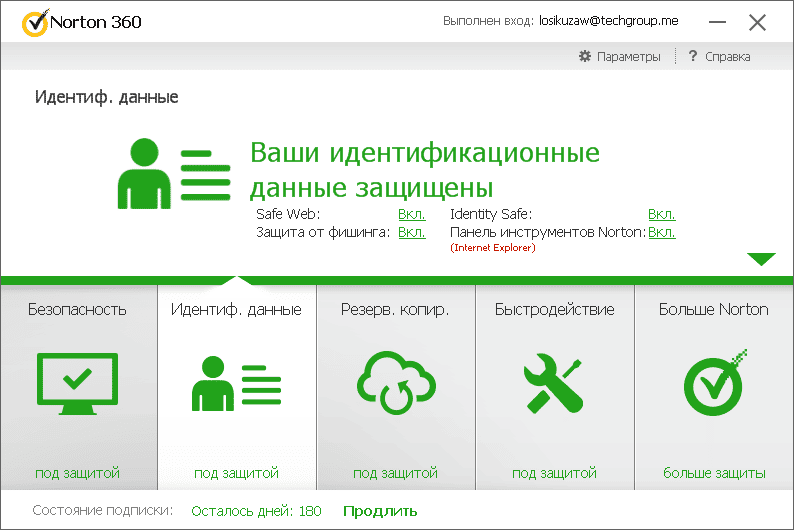Open Параметры gear icon
This screenshot has width=794, height=530.
tap(585, 56)
